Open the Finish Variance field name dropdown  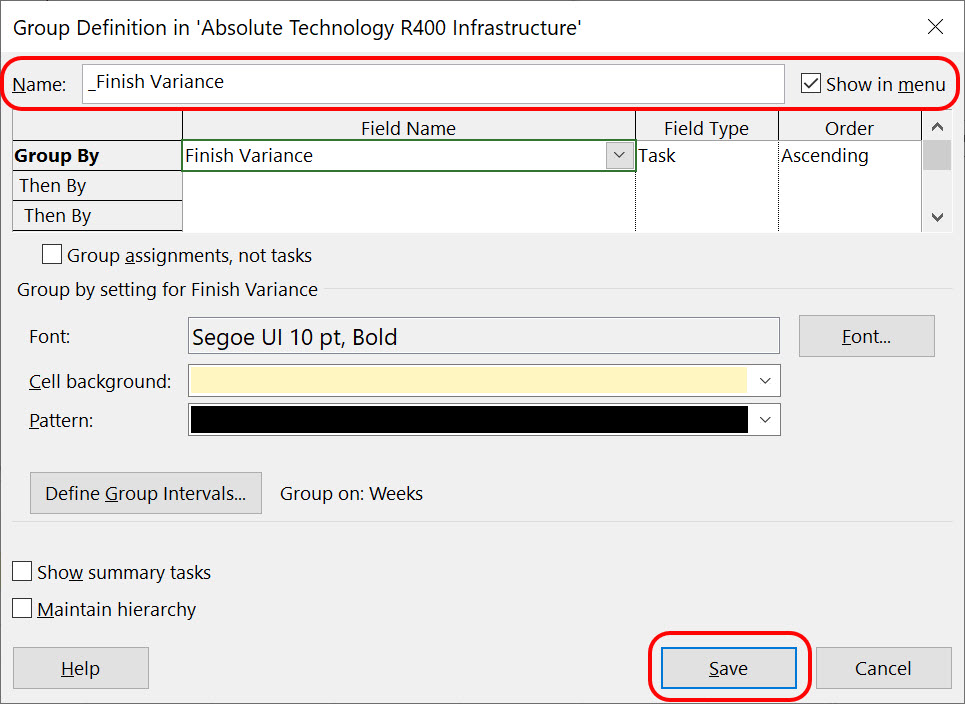click(619, 156)
